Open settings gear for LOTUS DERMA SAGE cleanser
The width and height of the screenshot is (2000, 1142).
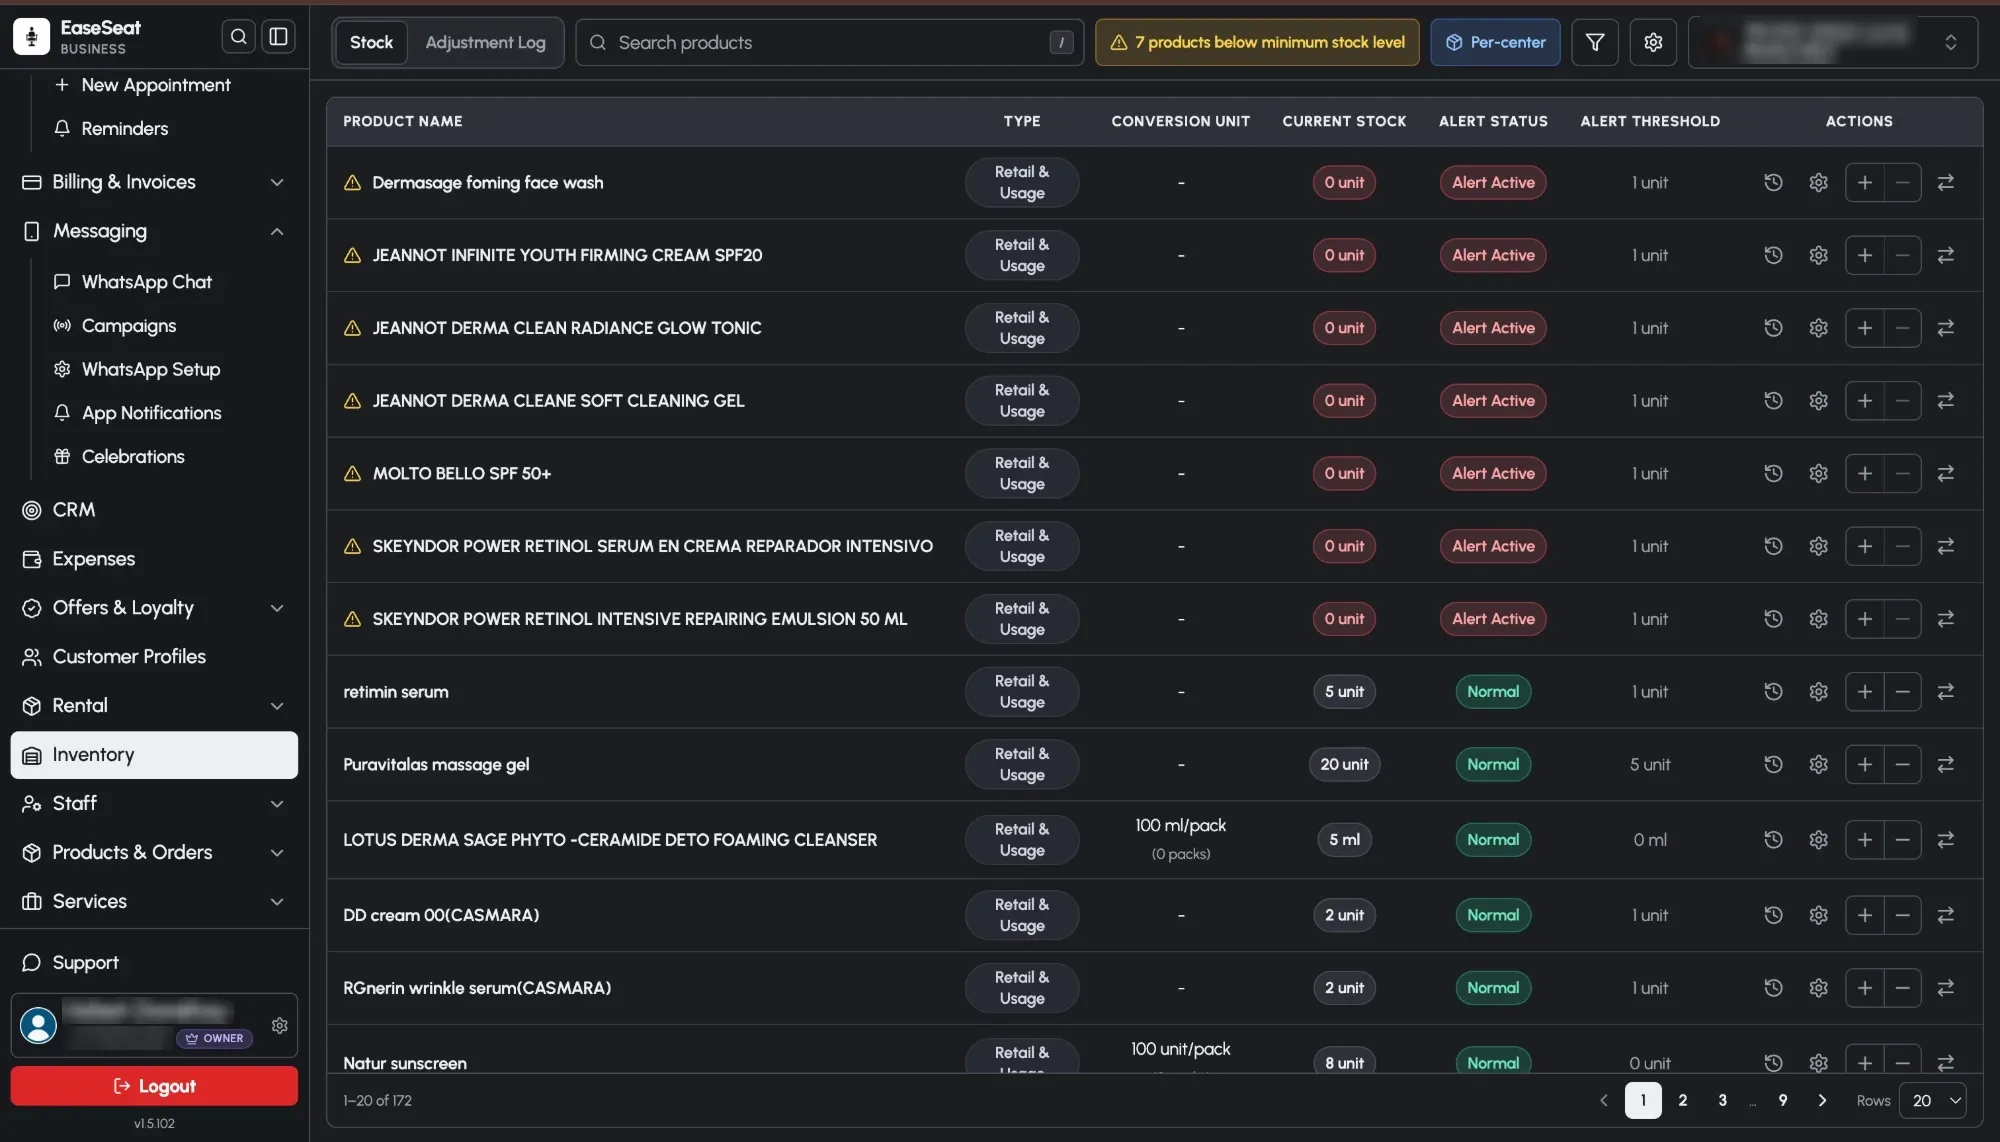(1818, 840)
